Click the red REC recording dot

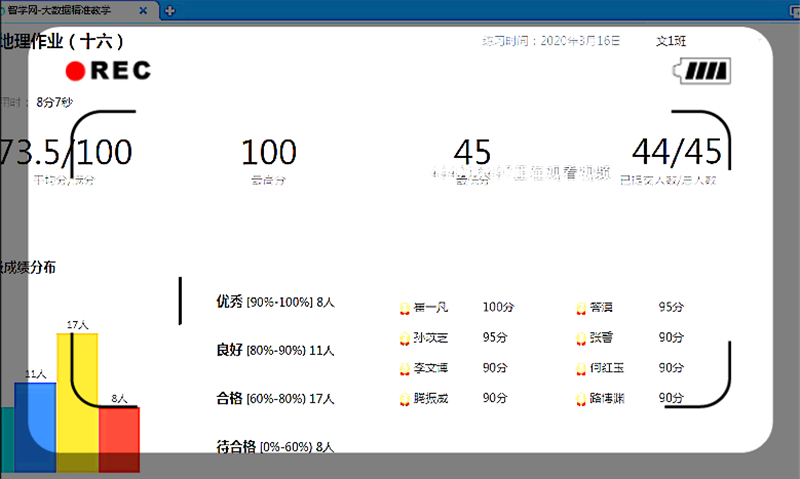tap(76, 71)
